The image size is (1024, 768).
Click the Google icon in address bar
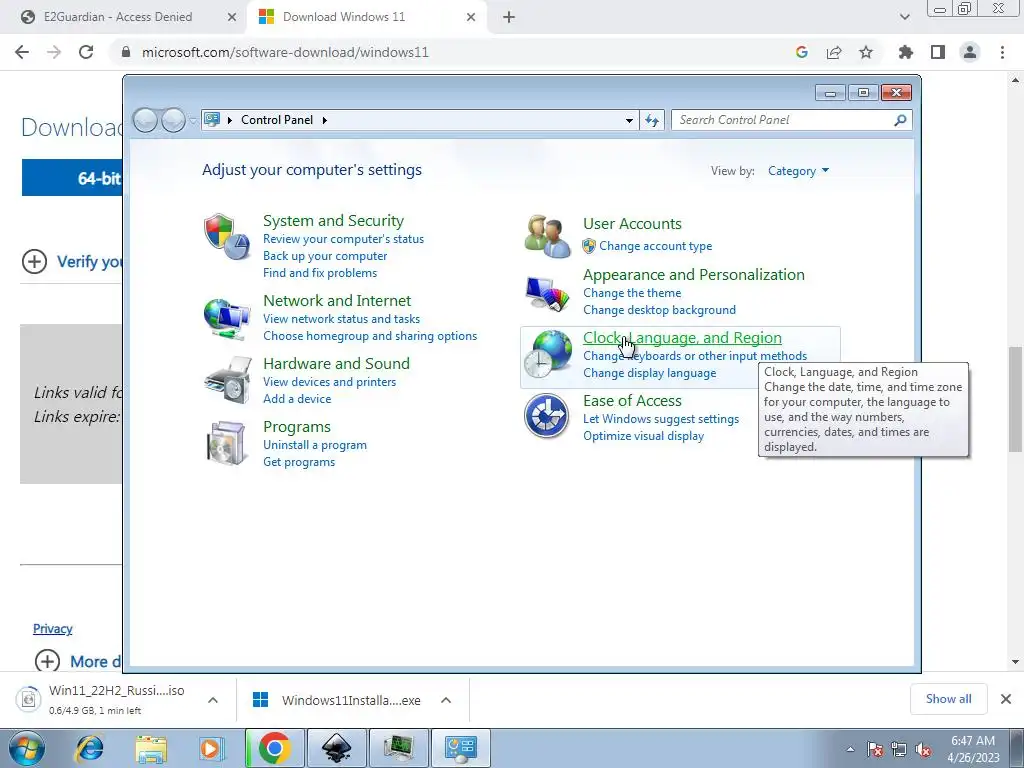pyautogui.click(x=802, y=52)
